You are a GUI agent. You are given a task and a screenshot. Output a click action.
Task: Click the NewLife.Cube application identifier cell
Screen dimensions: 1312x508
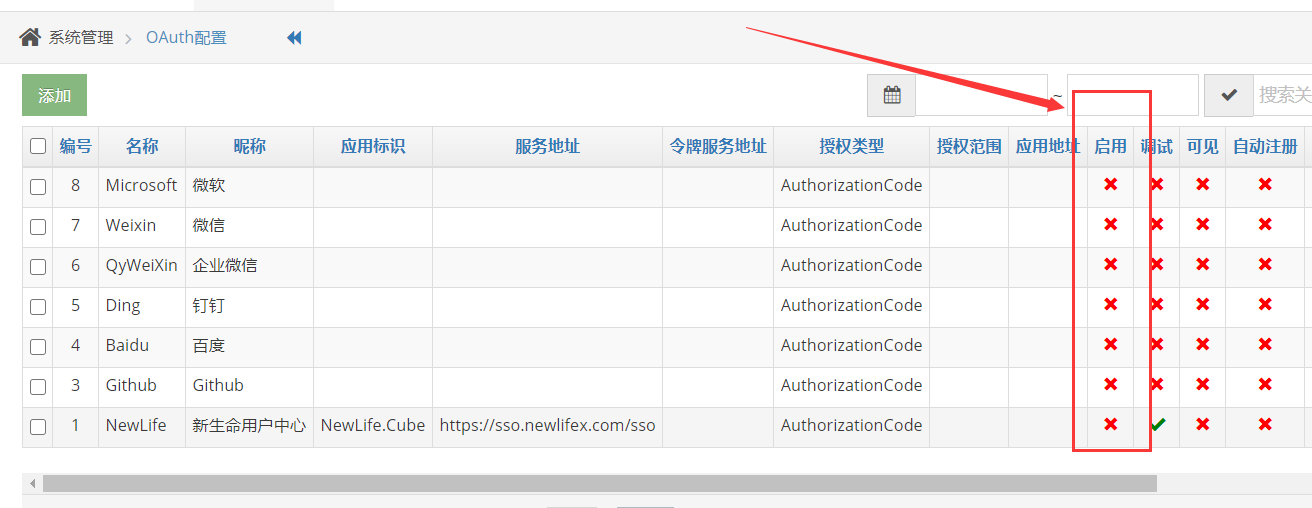373,425
